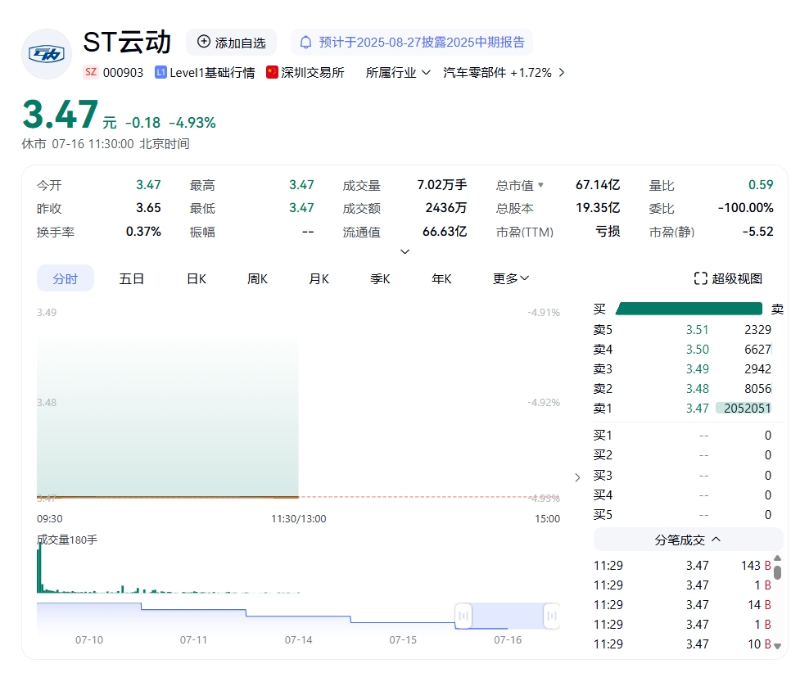Collapse order book panel with side arrow
Image resolution: width=800 pixels, height=673 pixels.
(577, 477)
